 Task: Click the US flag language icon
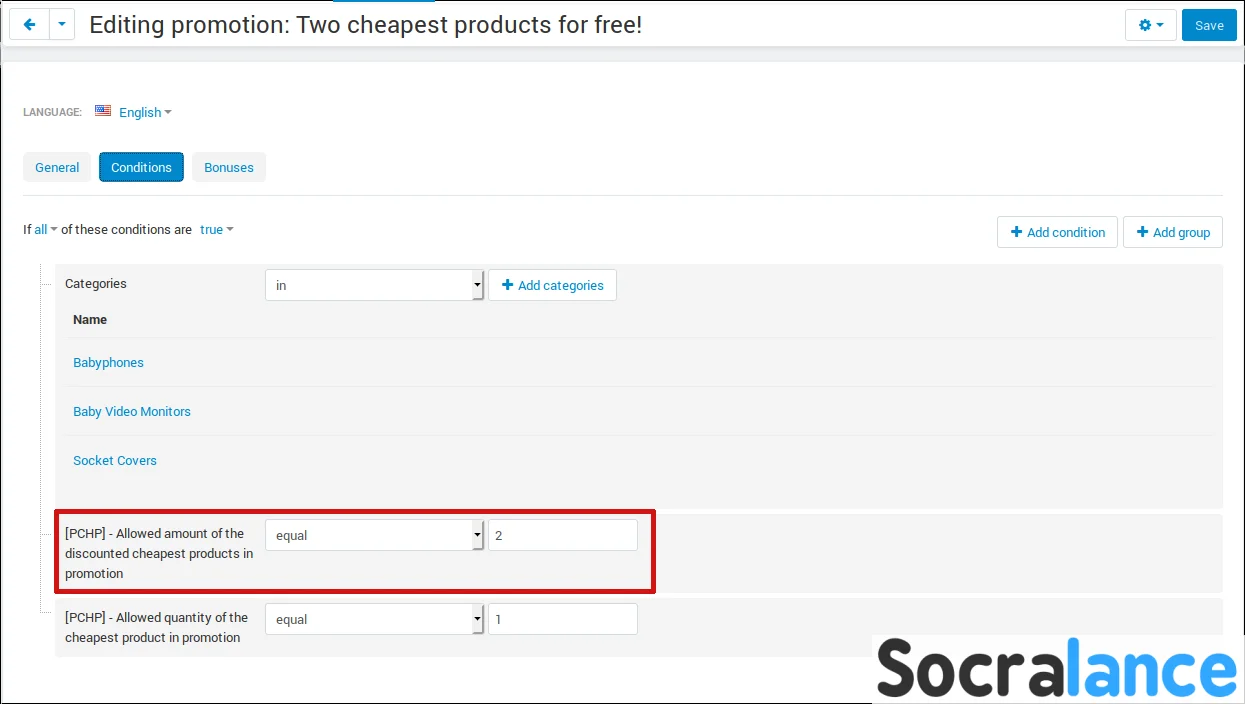click(x=103, y=111)
